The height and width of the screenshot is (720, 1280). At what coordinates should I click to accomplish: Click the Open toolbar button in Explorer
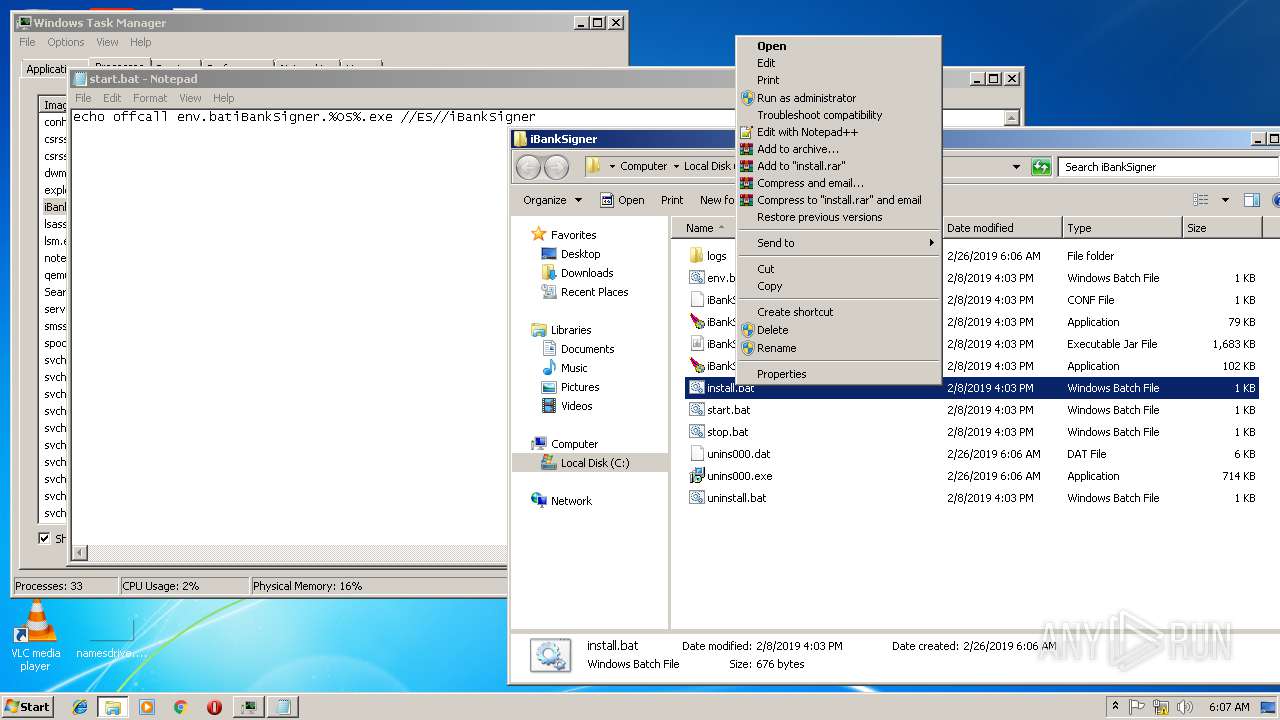[622, 200]
